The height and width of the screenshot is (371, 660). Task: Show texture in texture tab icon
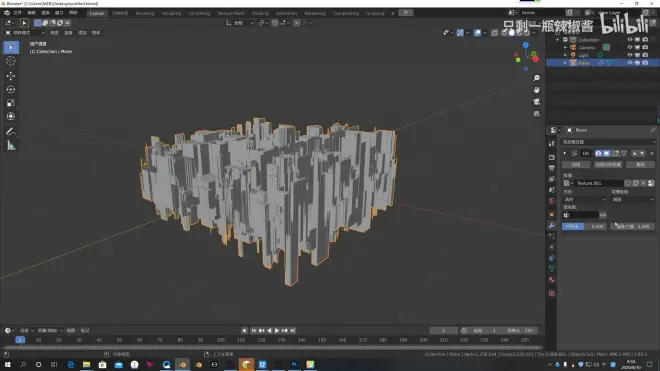click(651, 183)
